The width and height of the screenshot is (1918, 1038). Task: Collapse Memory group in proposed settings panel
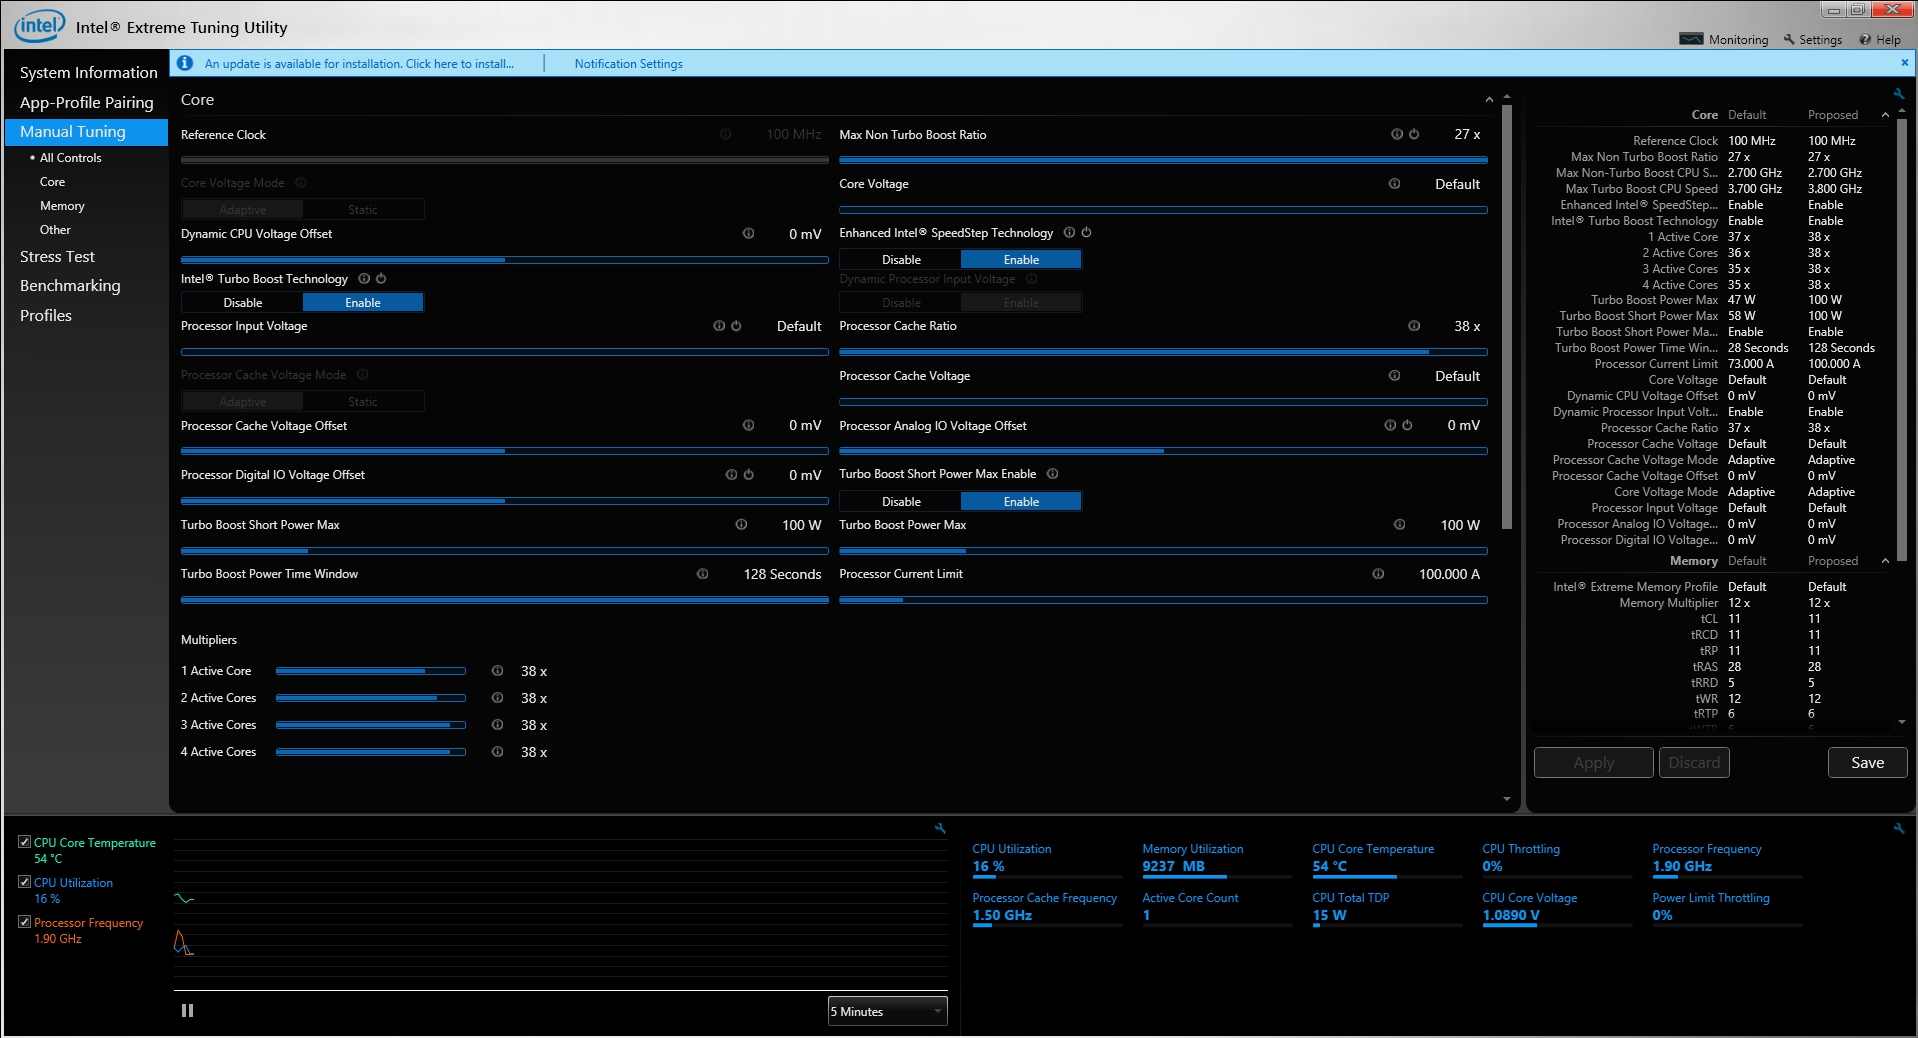pyautogui.click(x=1885, y=561)
